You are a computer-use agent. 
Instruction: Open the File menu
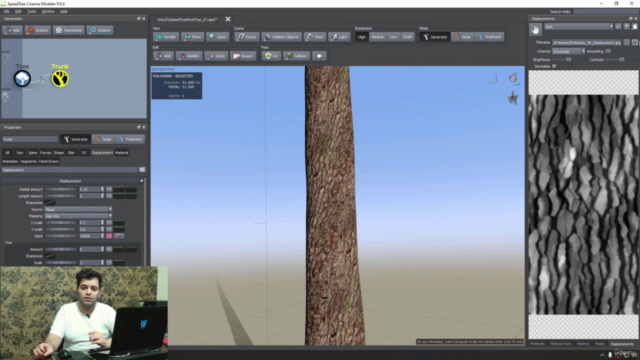(7, 11)
